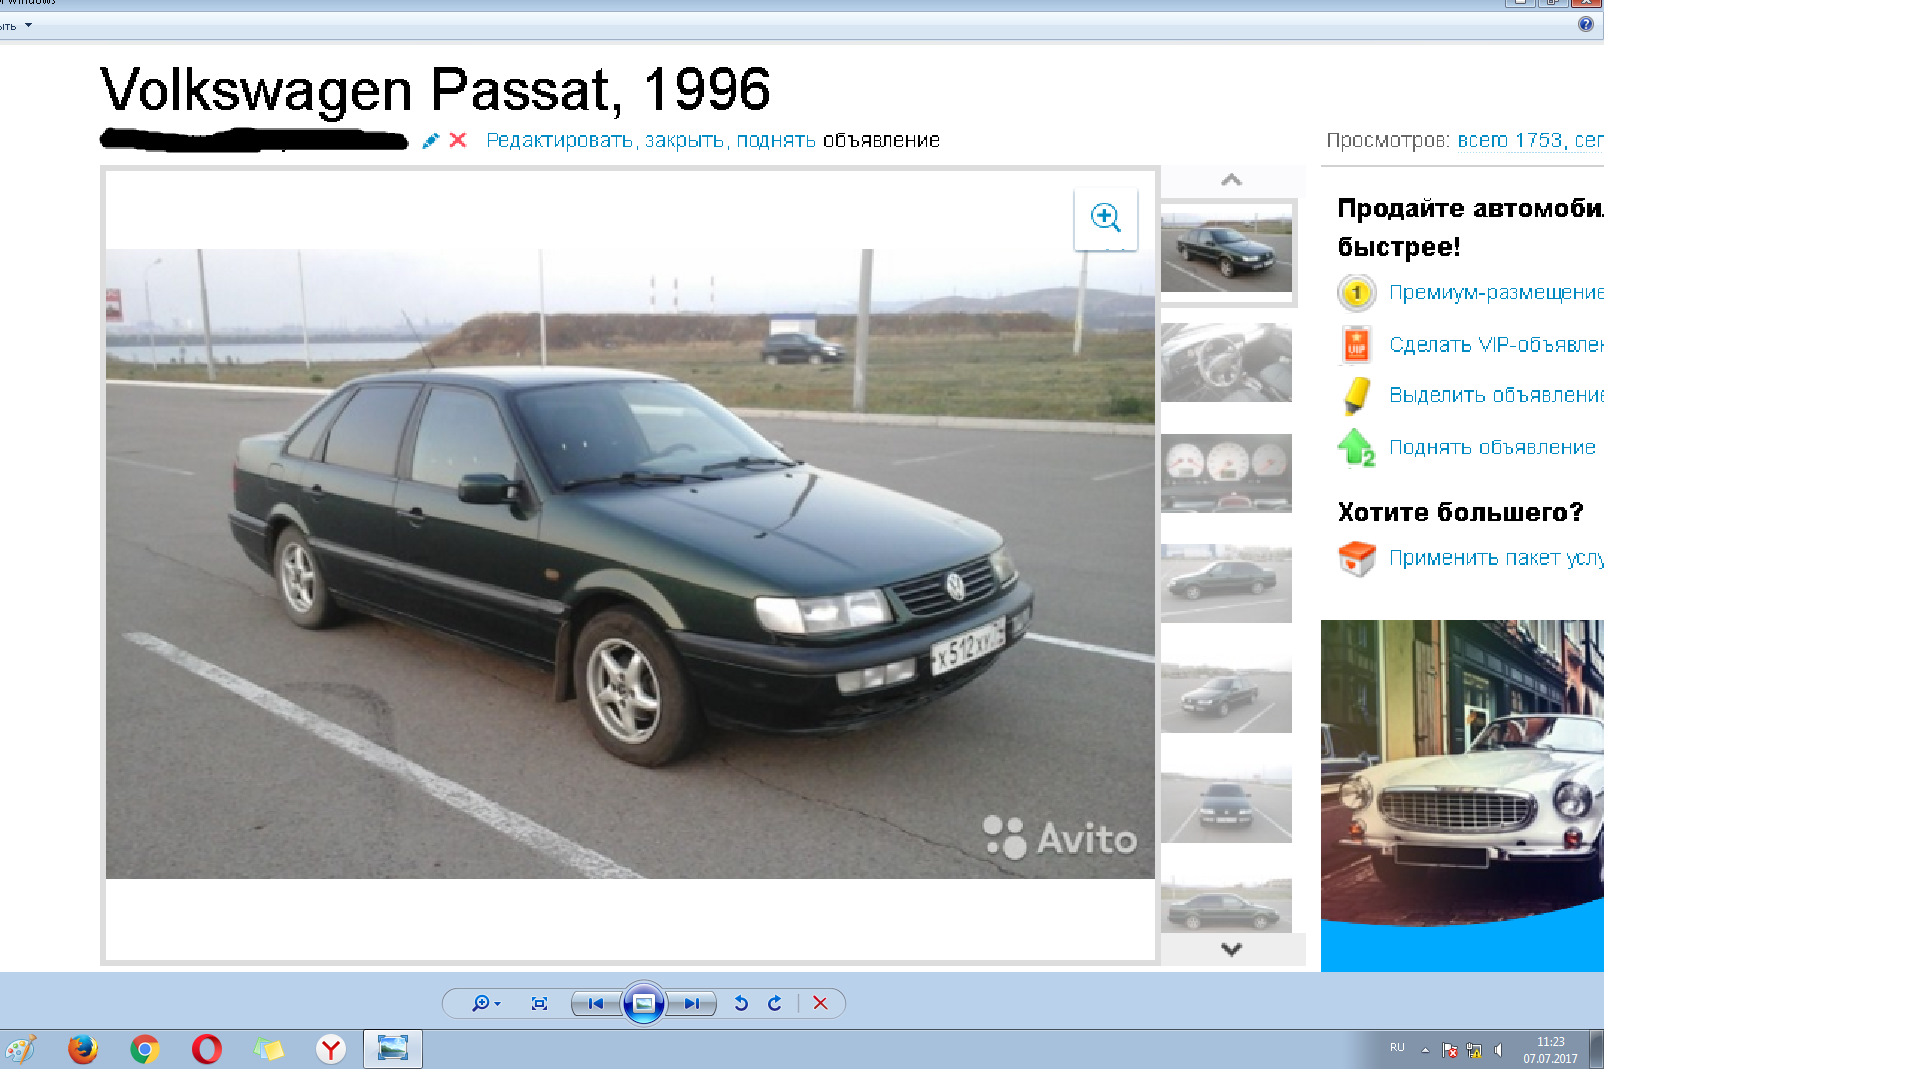This screenshot has height=1080, width=1920.
Task: Open Google Chrome from the taskbar
Action: point(145,1049)
